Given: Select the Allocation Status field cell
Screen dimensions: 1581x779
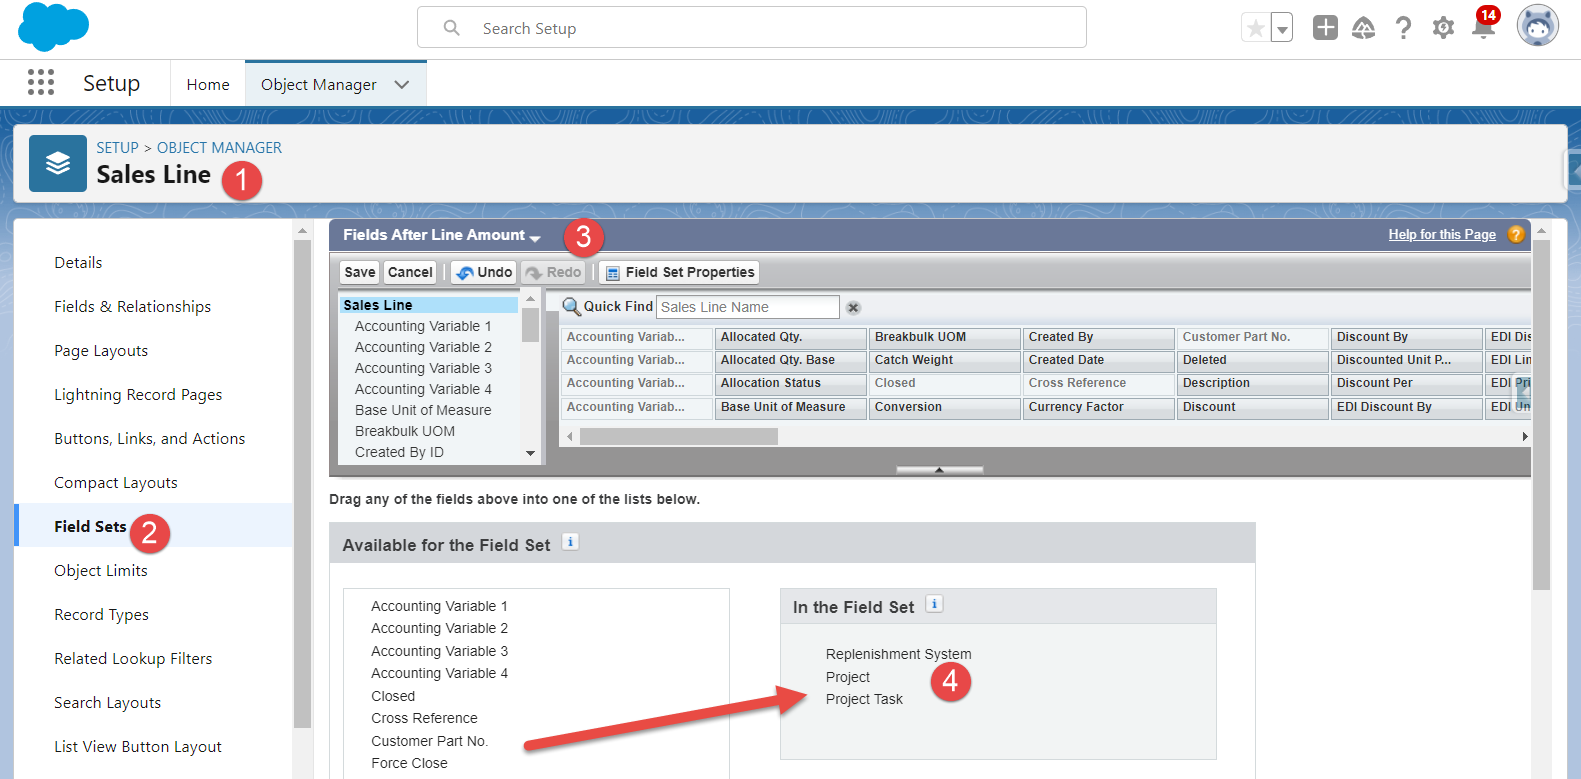Looking at the screenshot, I should (791, 383).
